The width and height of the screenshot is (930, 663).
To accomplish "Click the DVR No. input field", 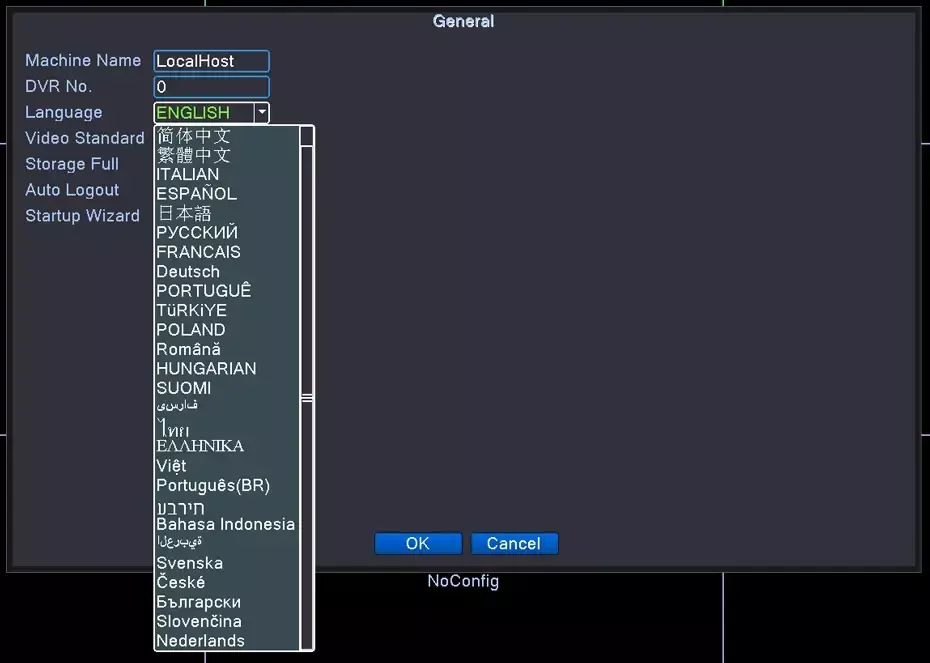I will click(x=211, y=87).
